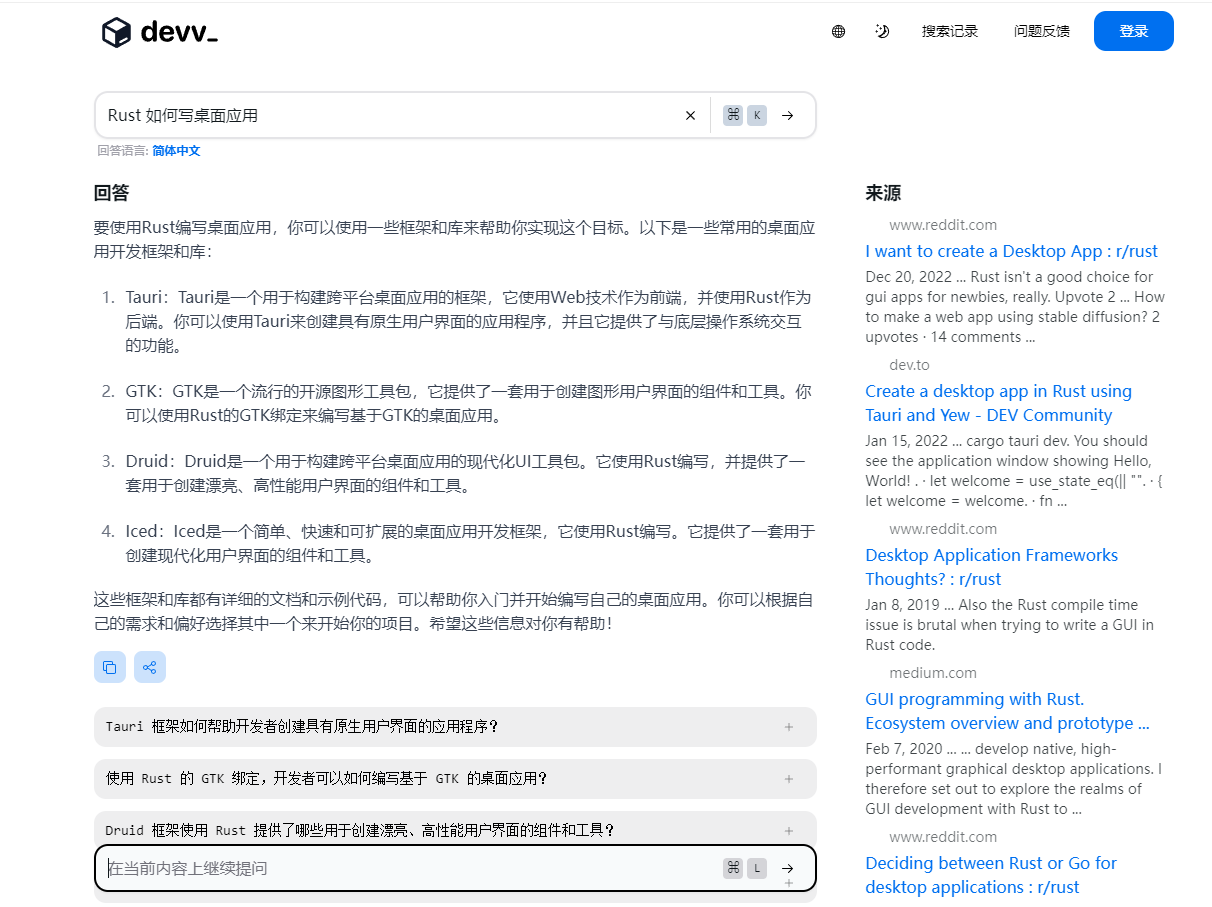Click the ⌘ L shortcut badge
1212x907 pixels.
[x=745, y=868]
